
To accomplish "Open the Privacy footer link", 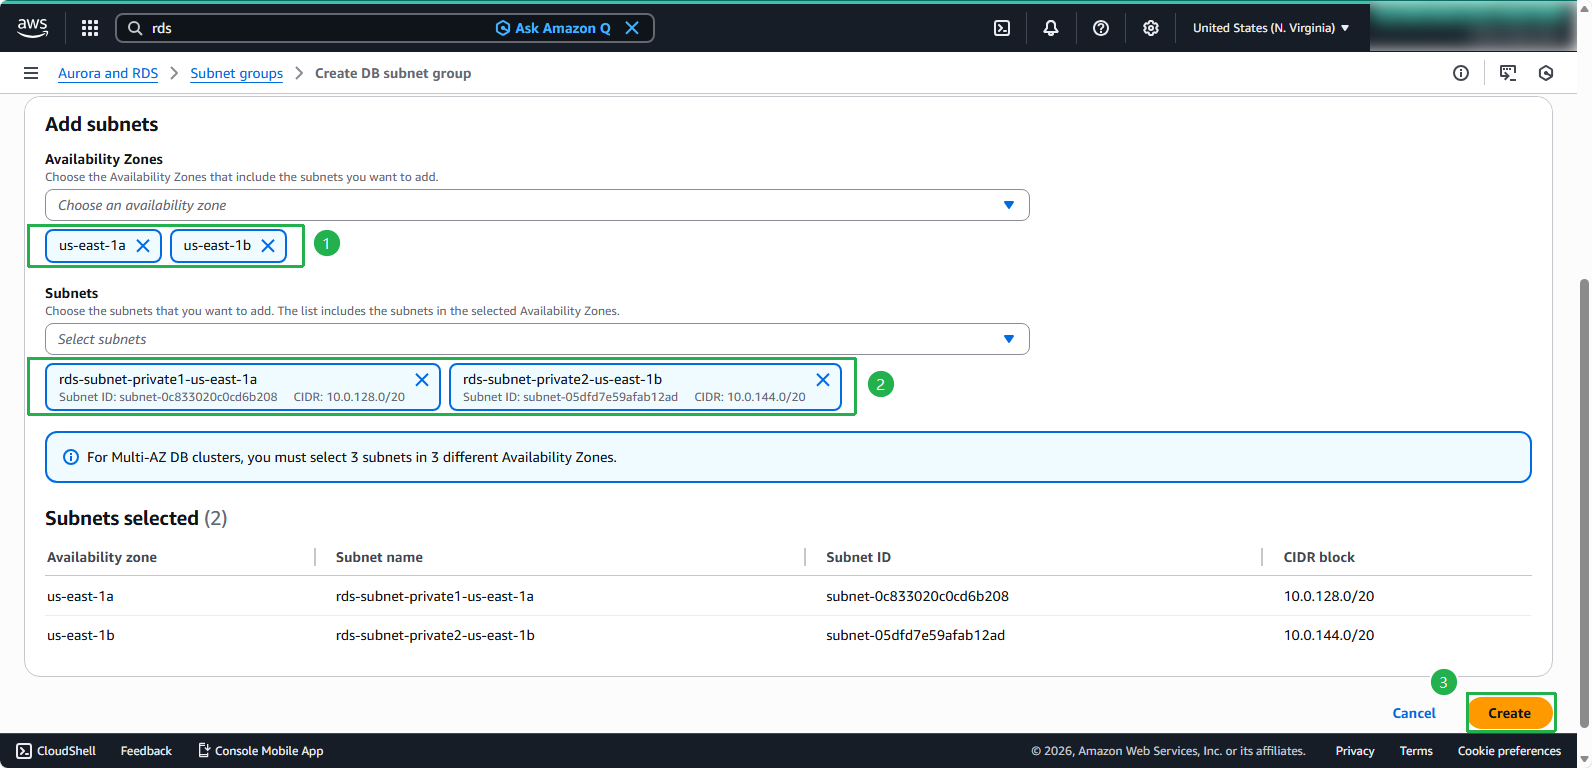I will click(1355, 751).
